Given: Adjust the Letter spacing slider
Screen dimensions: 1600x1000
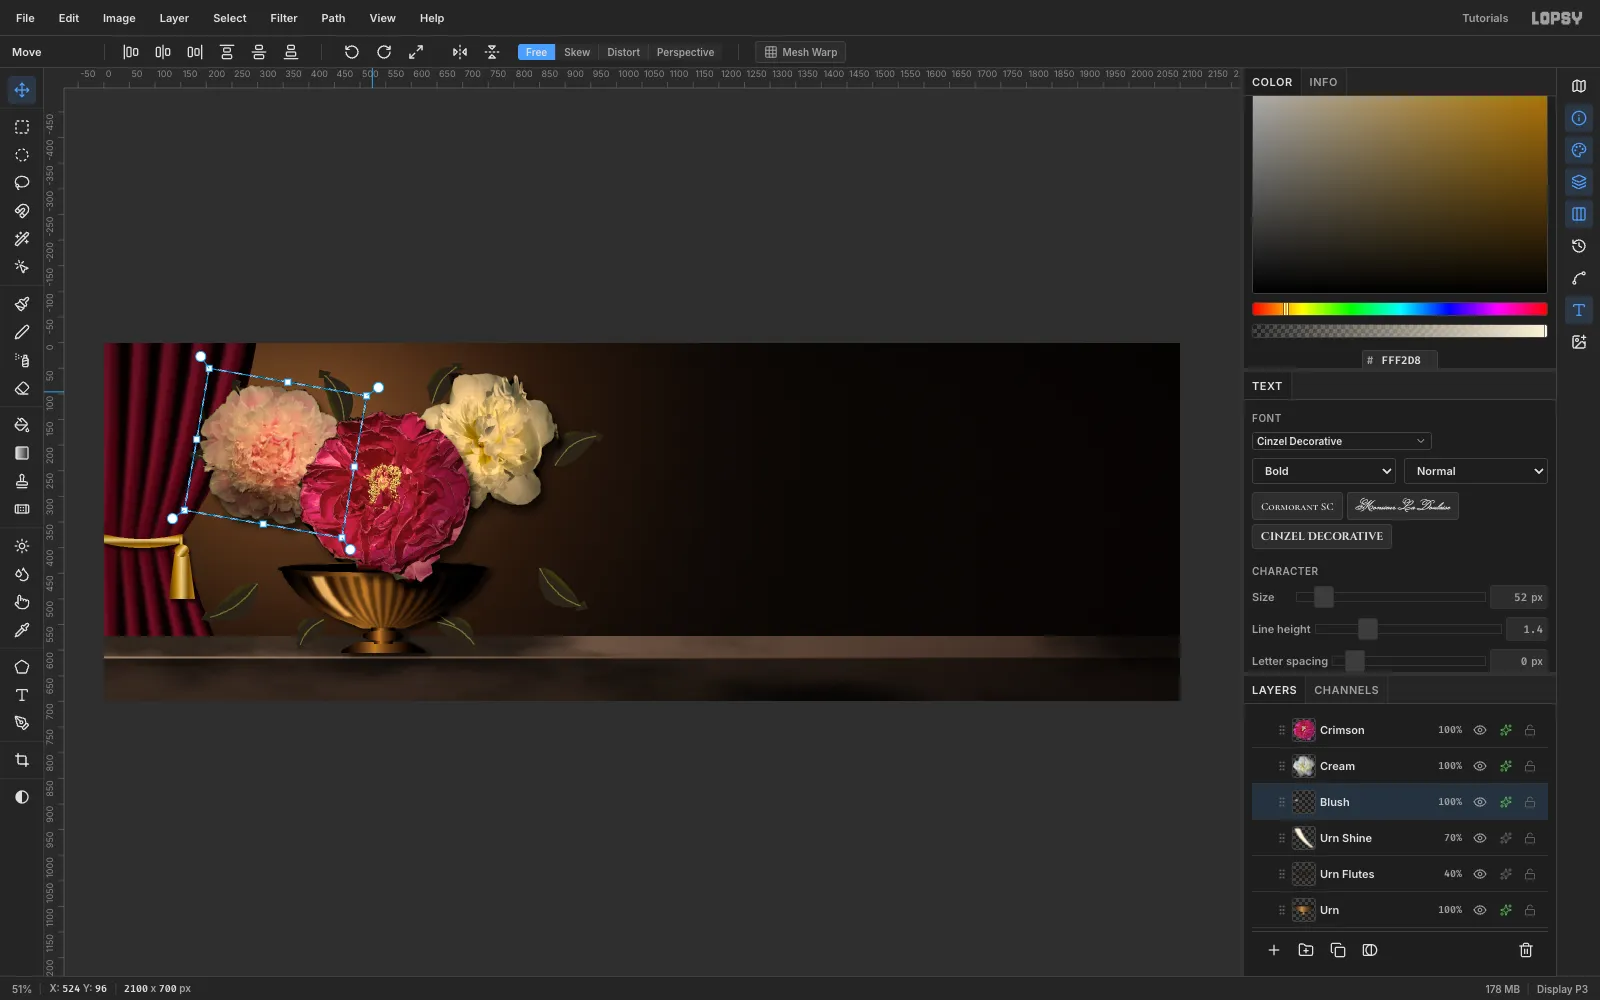Looking at the screenshot, I should pos(1408,661).
